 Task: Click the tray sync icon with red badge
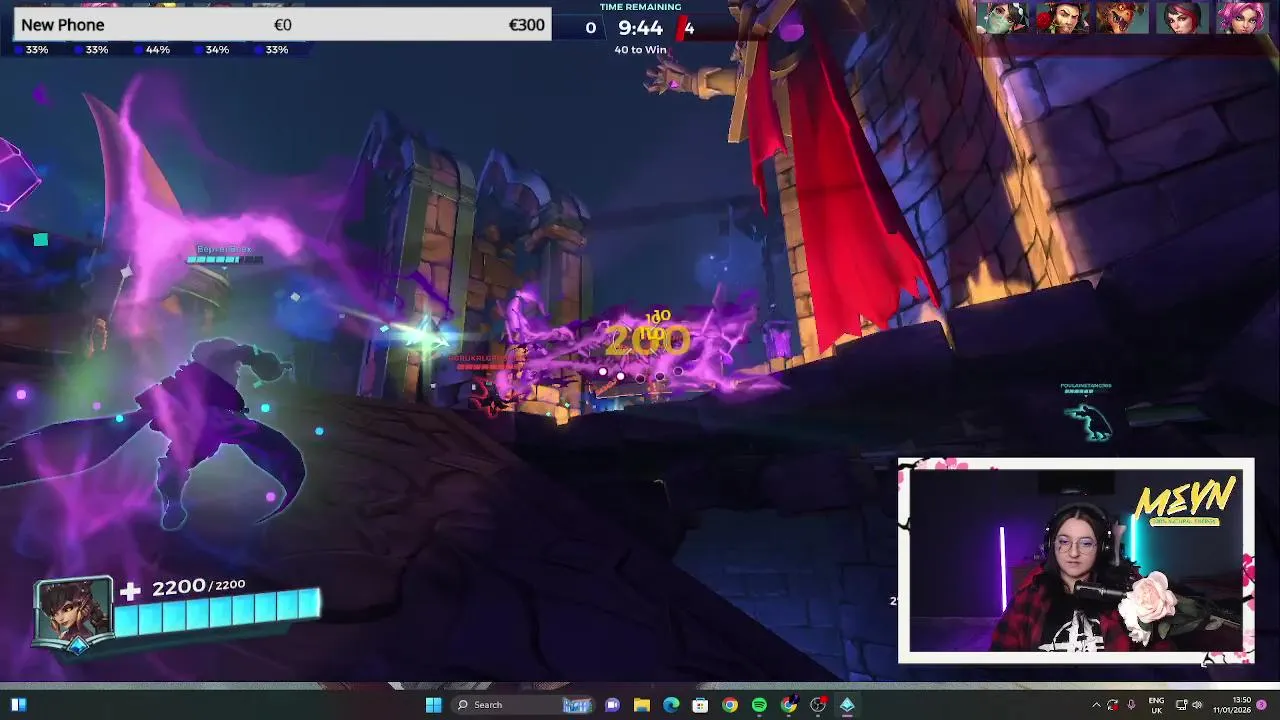click(x=1113, y=705)
